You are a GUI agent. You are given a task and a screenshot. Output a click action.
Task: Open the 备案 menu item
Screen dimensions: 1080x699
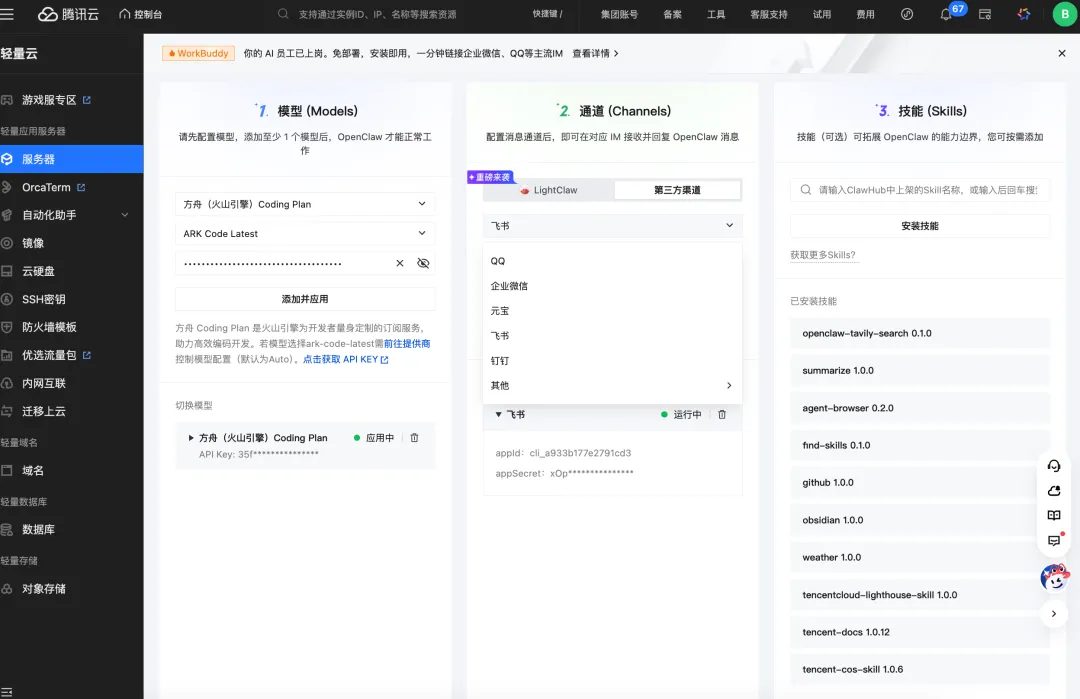[x=672, y=14]
